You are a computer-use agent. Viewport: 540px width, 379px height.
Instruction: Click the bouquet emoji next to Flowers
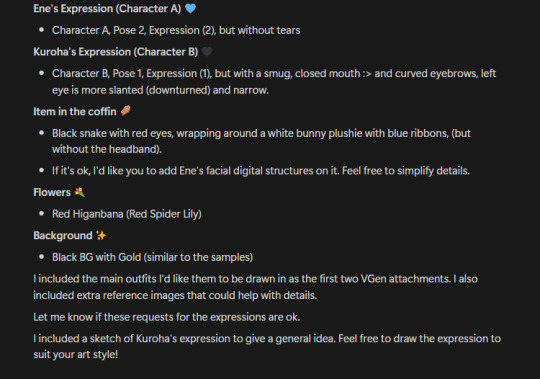(80, 192)
